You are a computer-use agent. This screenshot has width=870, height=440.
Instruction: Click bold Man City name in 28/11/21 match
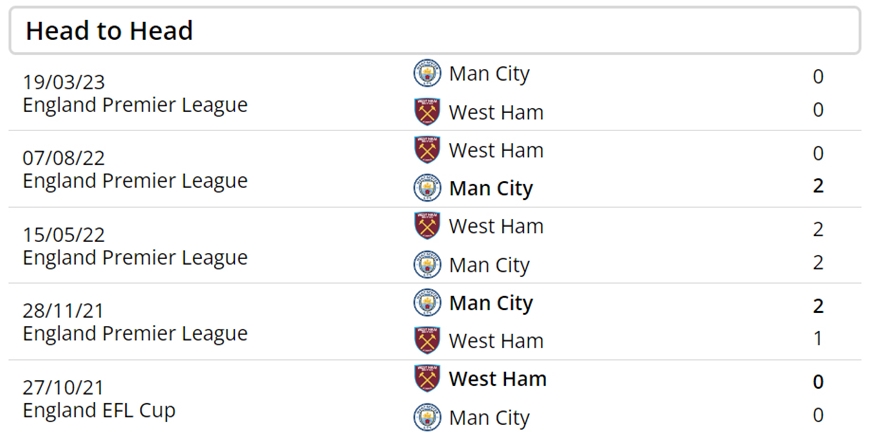pos(491,304)
